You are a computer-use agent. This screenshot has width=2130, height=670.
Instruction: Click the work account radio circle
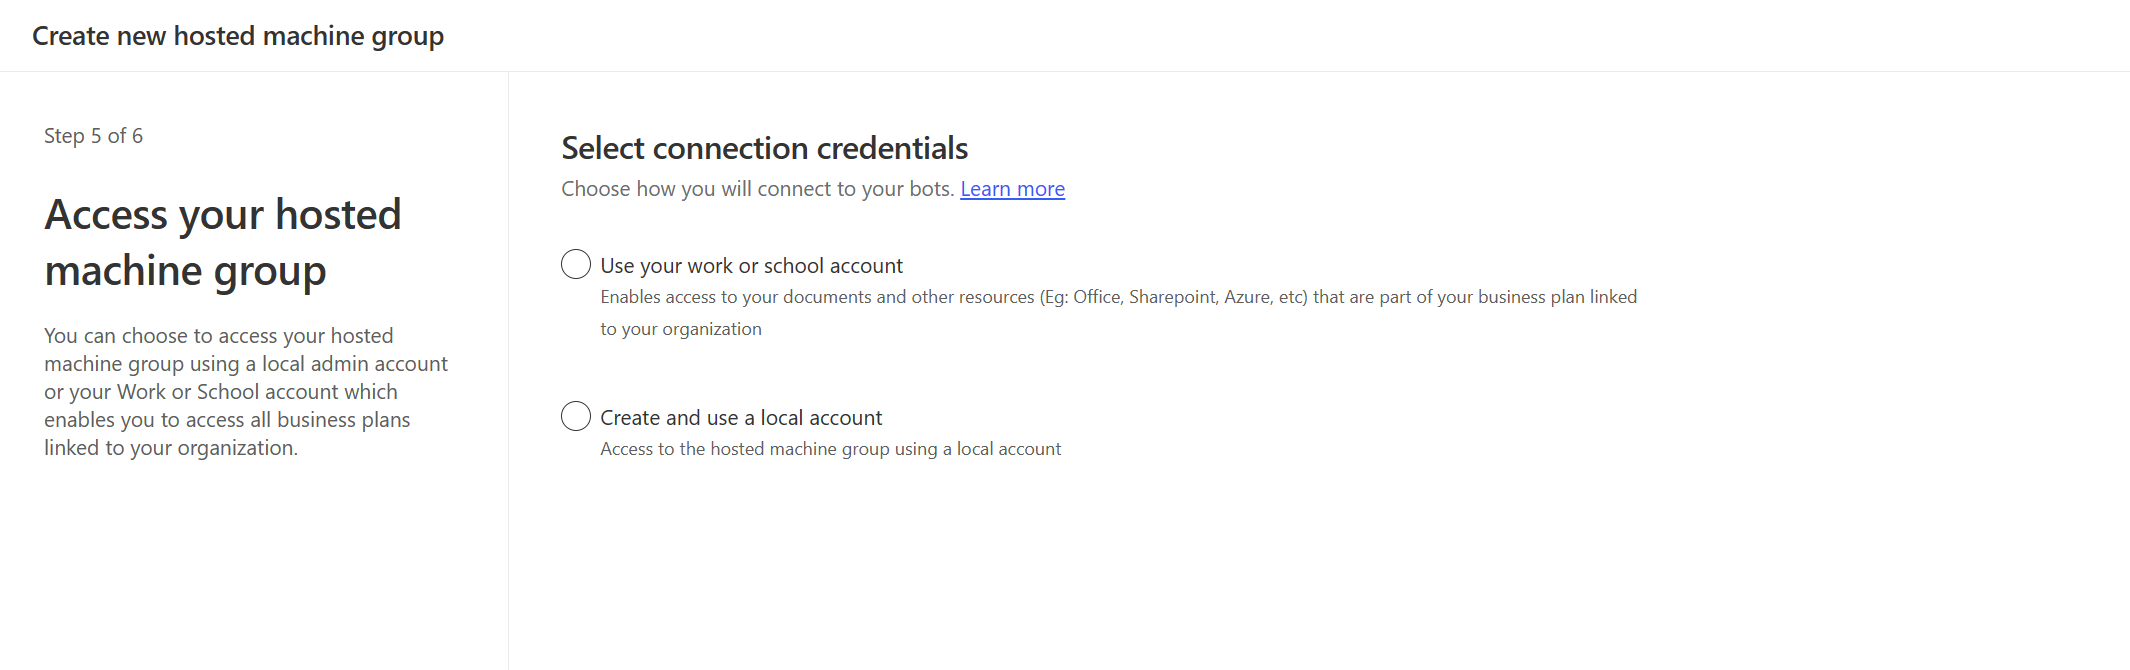(x=575, y=264)
